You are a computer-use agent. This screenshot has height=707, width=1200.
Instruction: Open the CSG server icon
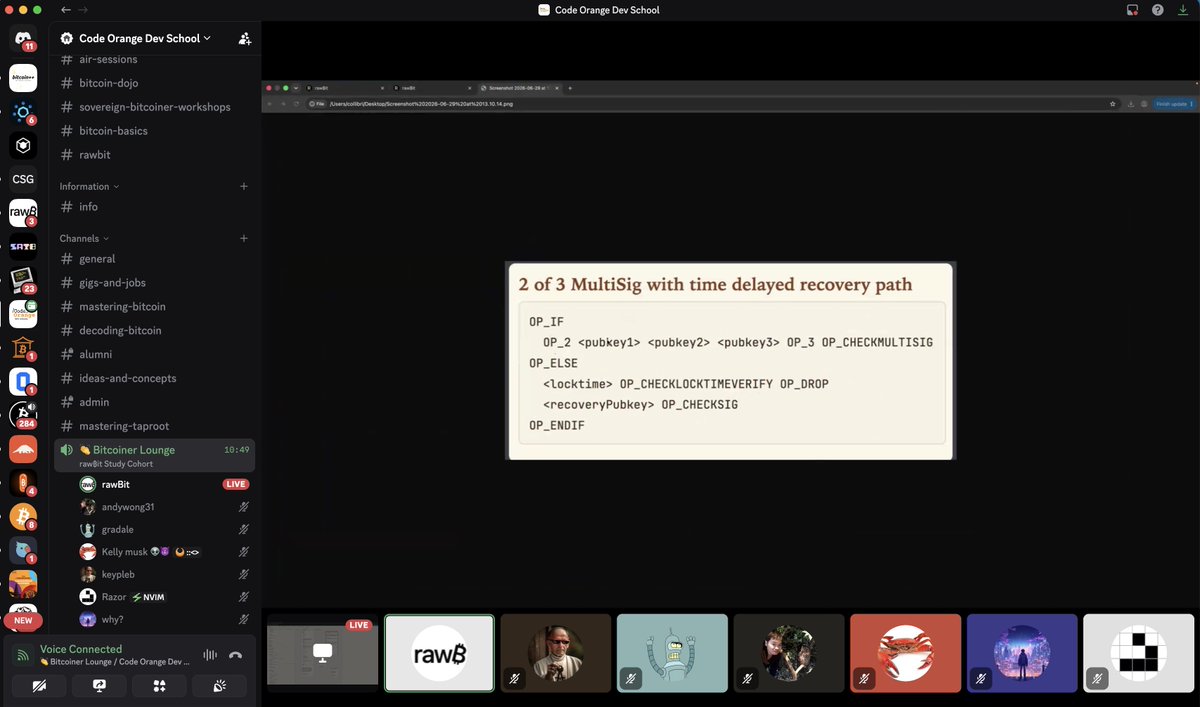(x=23, y=180)
